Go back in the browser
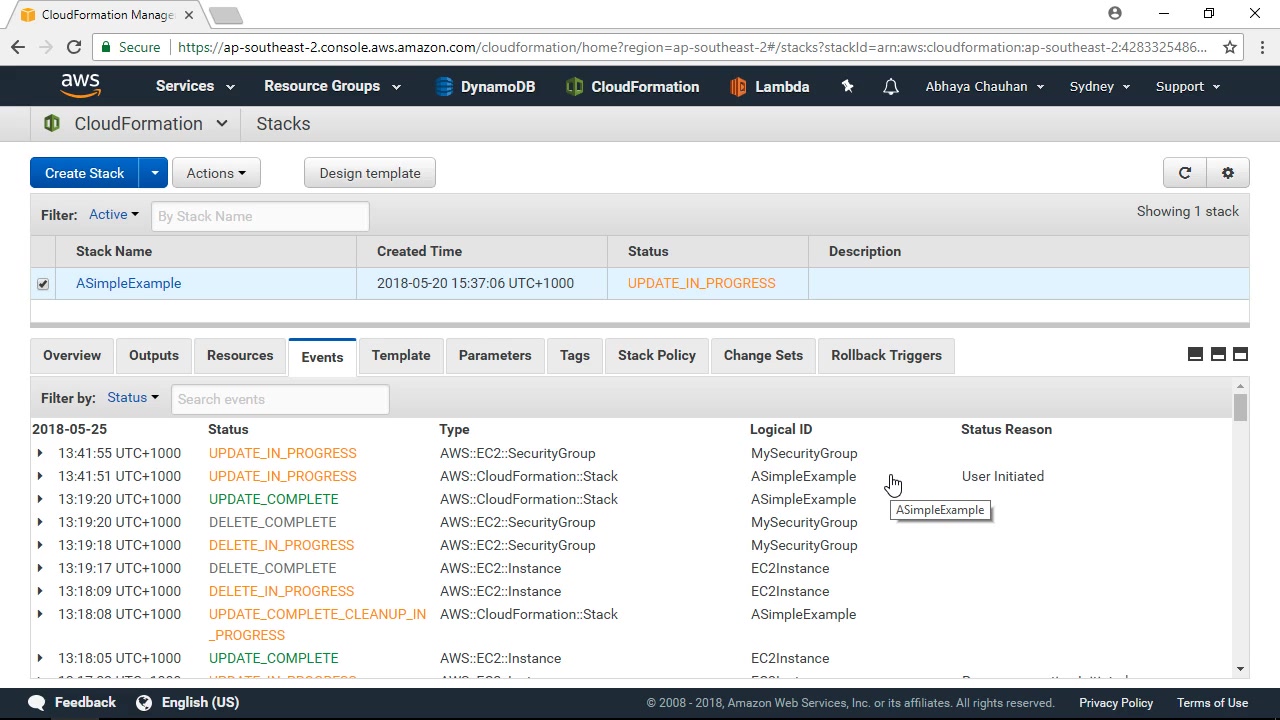1280x720 pixels. (18, 47)
